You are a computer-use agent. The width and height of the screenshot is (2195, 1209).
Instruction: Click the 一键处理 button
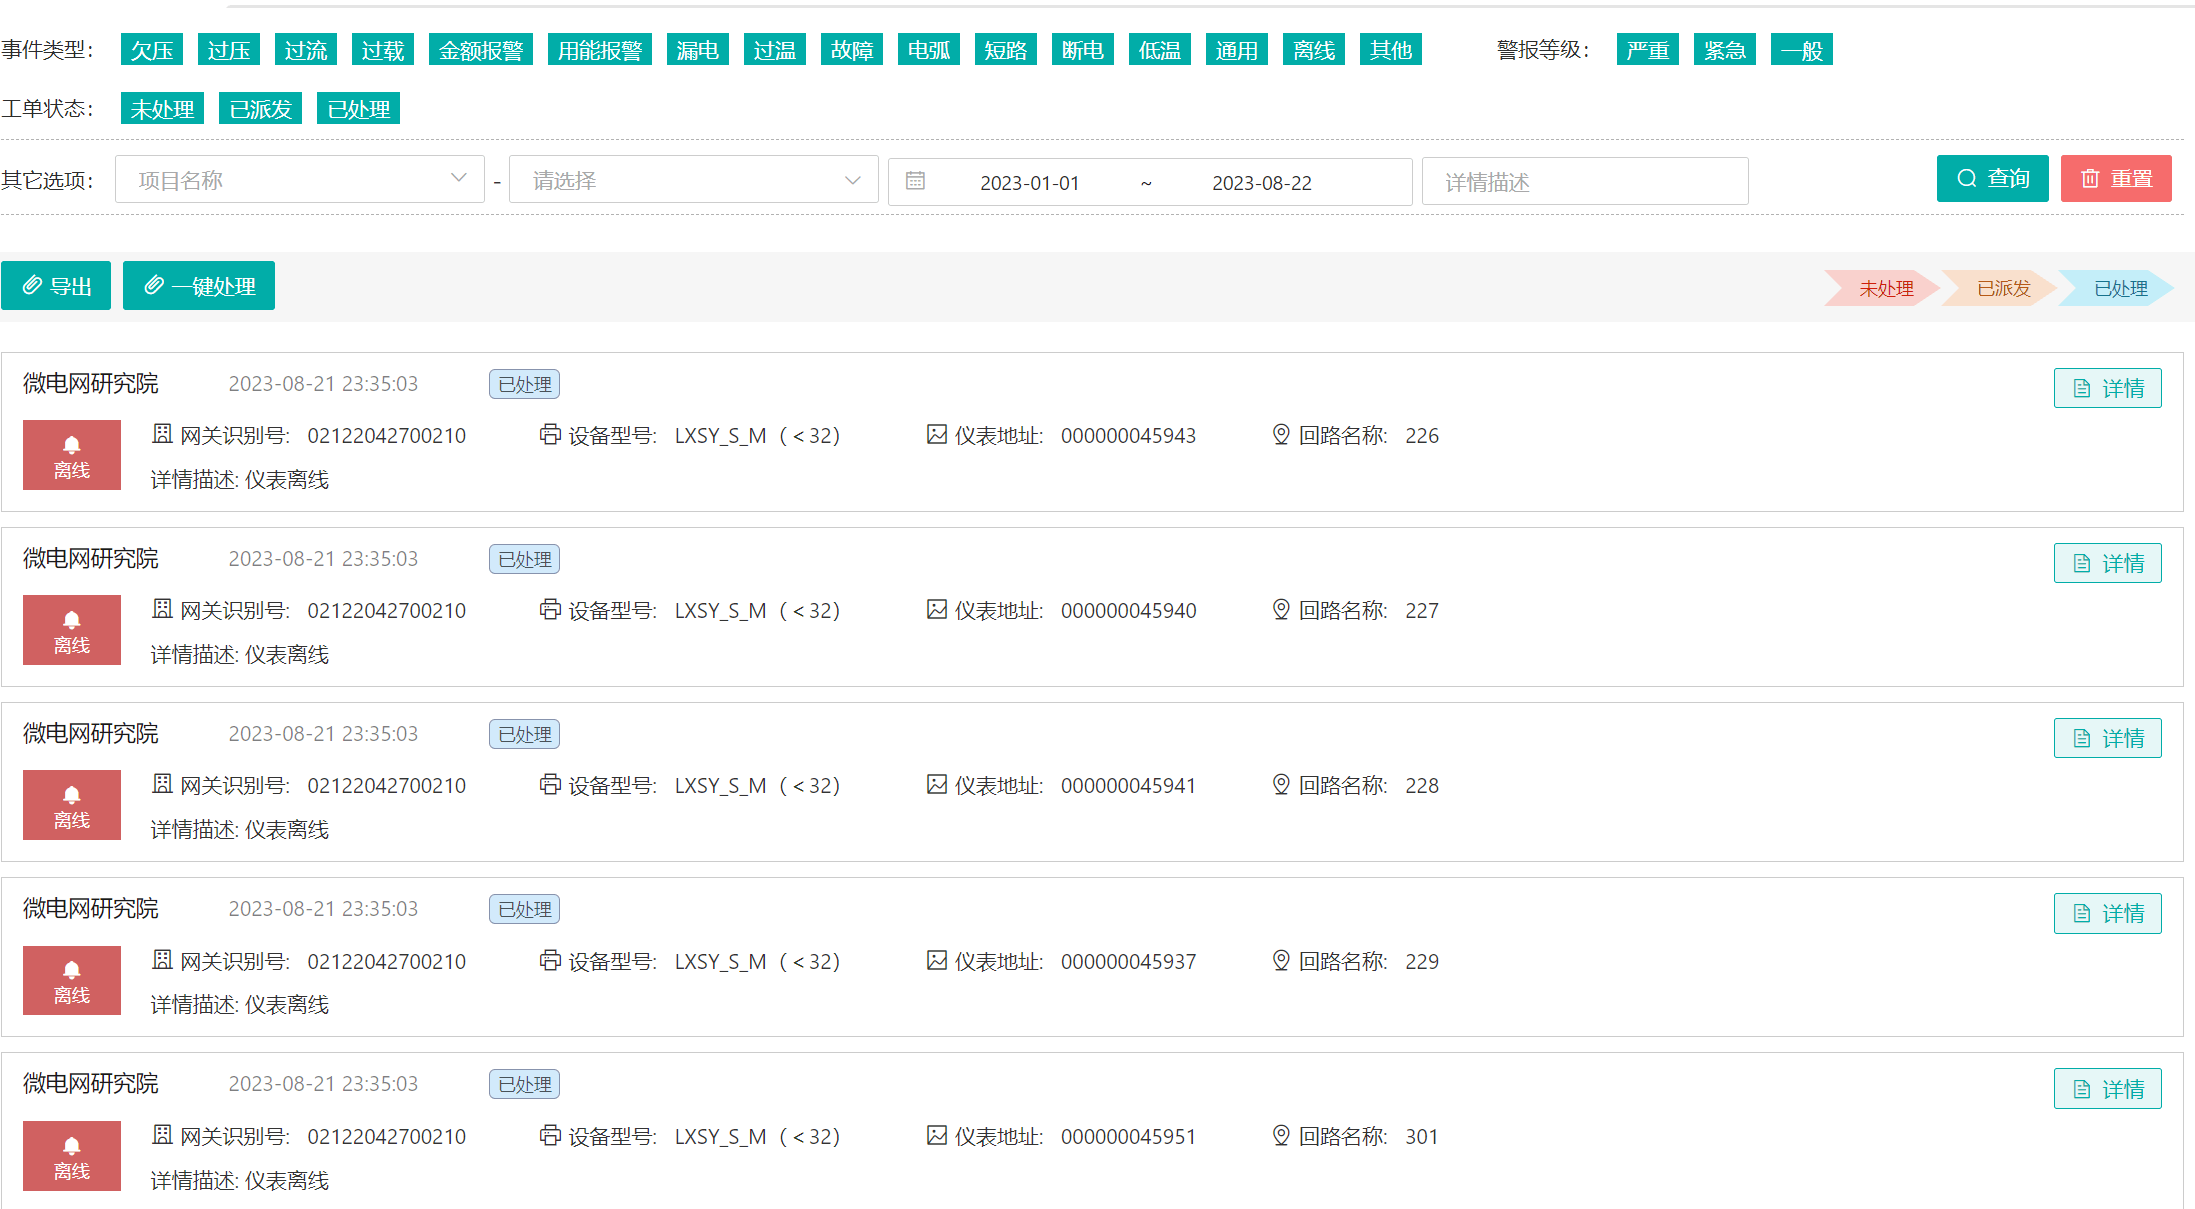pyautogui.click(x=199, y=286)
